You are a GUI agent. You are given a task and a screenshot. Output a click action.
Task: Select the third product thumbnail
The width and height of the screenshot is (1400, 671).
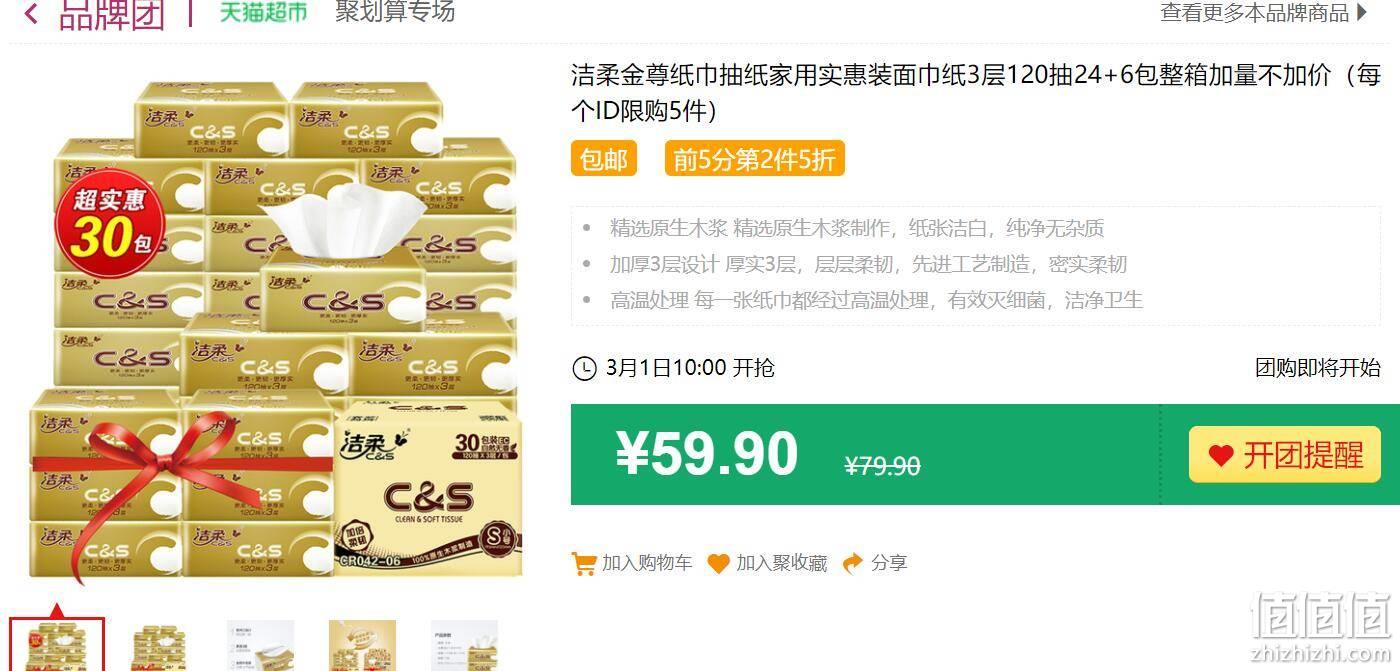(260, 646)
